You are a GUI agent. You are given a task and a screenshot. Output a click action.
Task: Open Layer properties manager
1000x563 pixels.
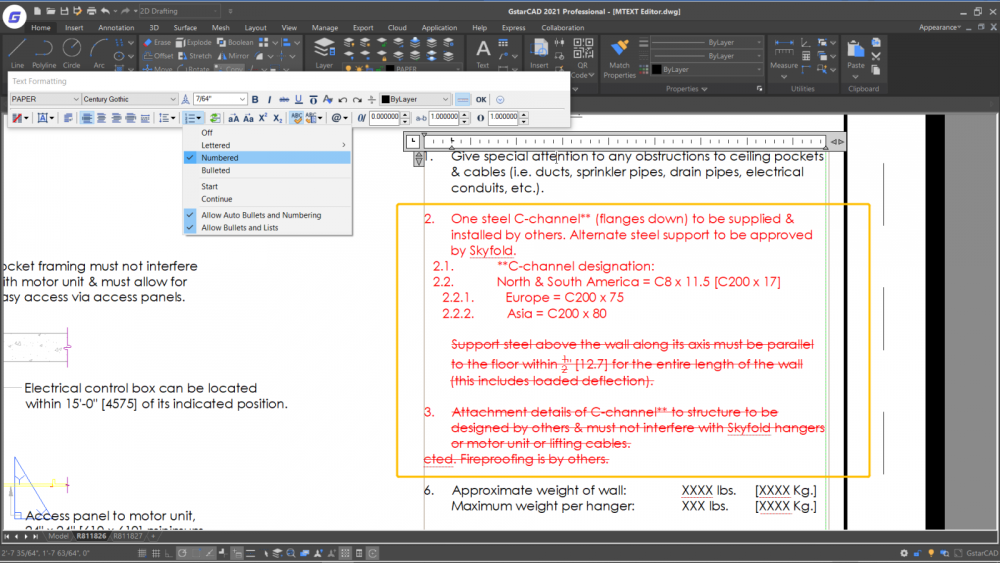coord(324,52)
